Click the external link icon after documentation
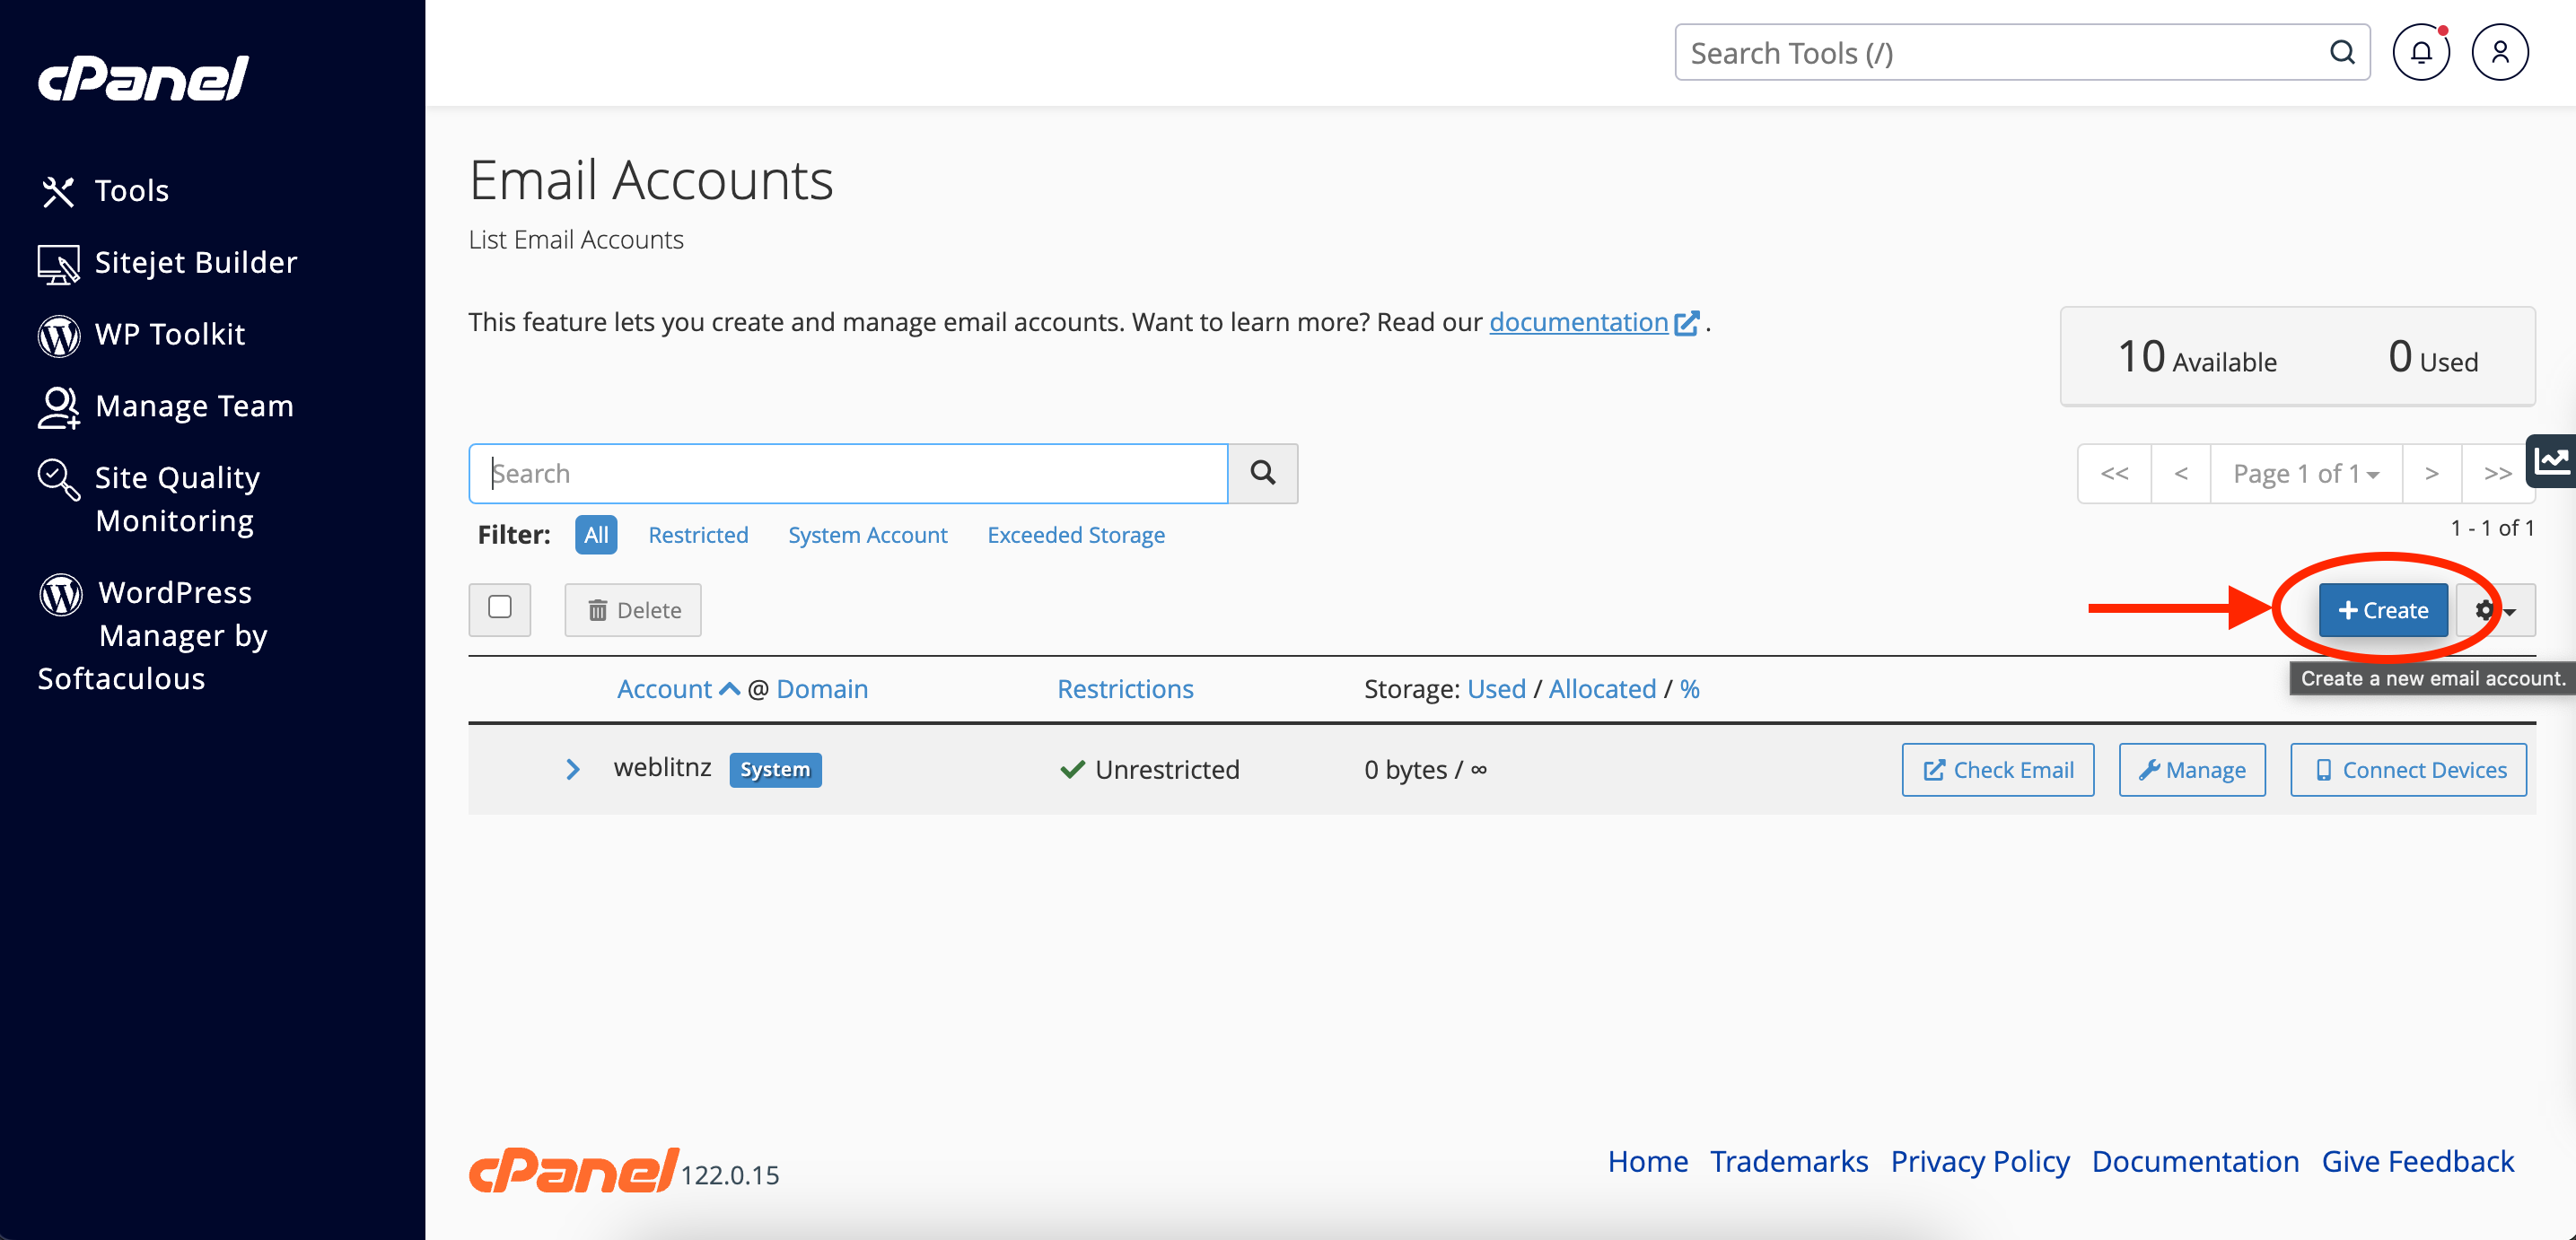The height and width of the screenshot is (1240, 2576). pyautogui.click(x=1687, y=323)
